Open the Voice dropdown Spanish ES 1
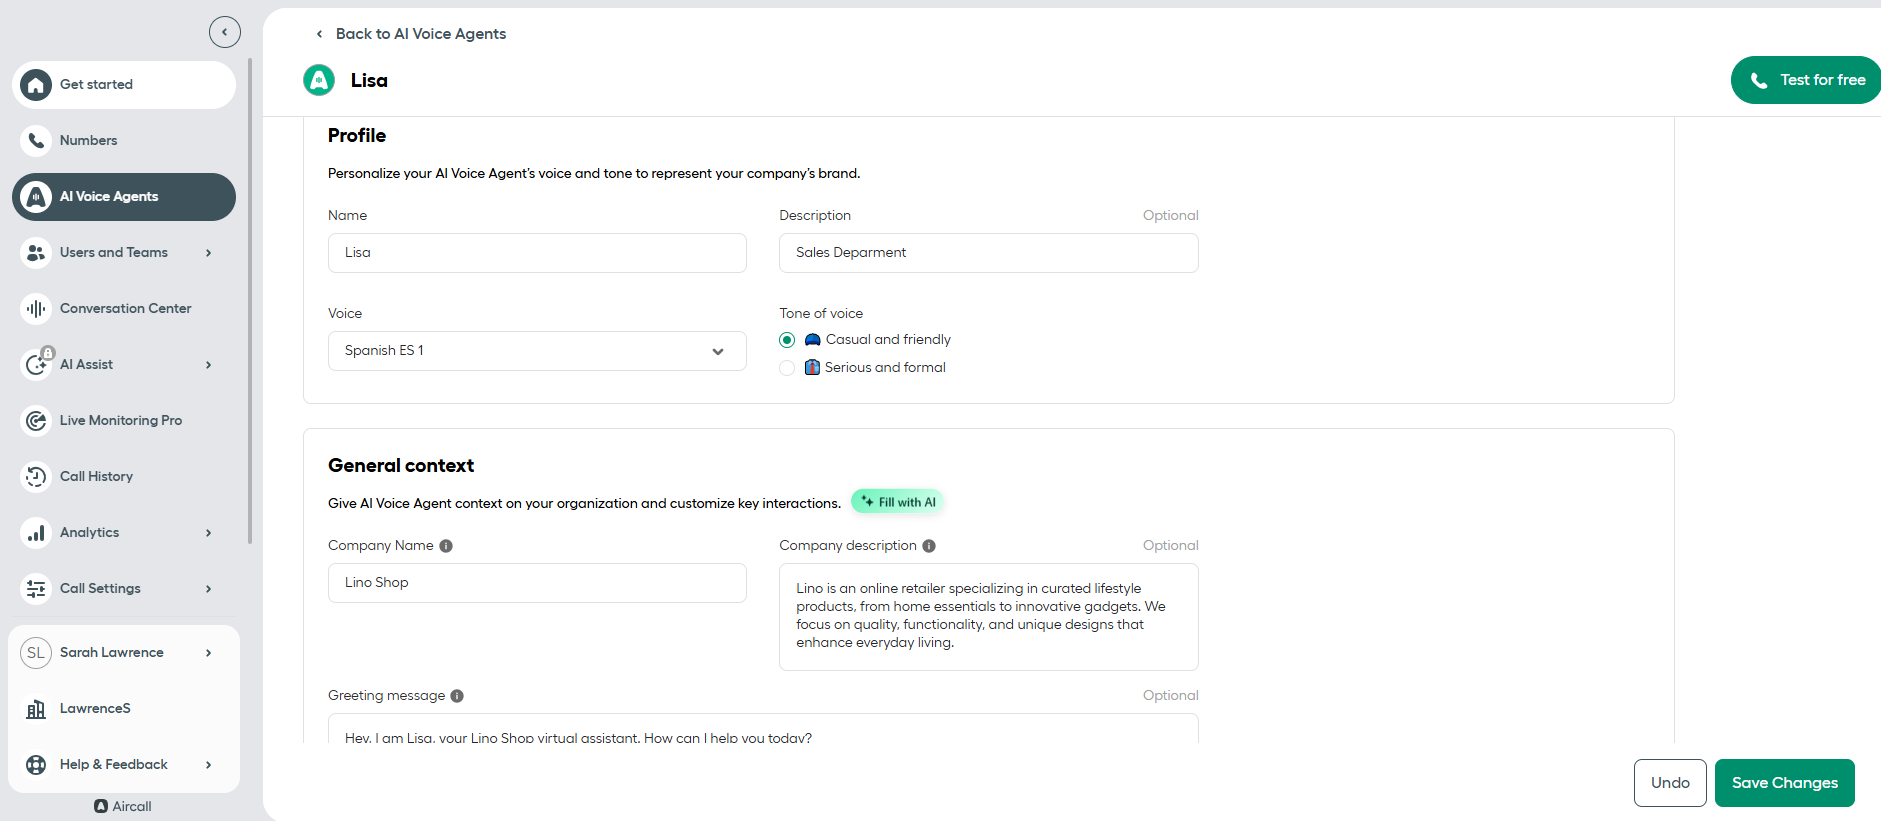The height and width of the screenshot is (821, 1881). [x=537, y=351]
